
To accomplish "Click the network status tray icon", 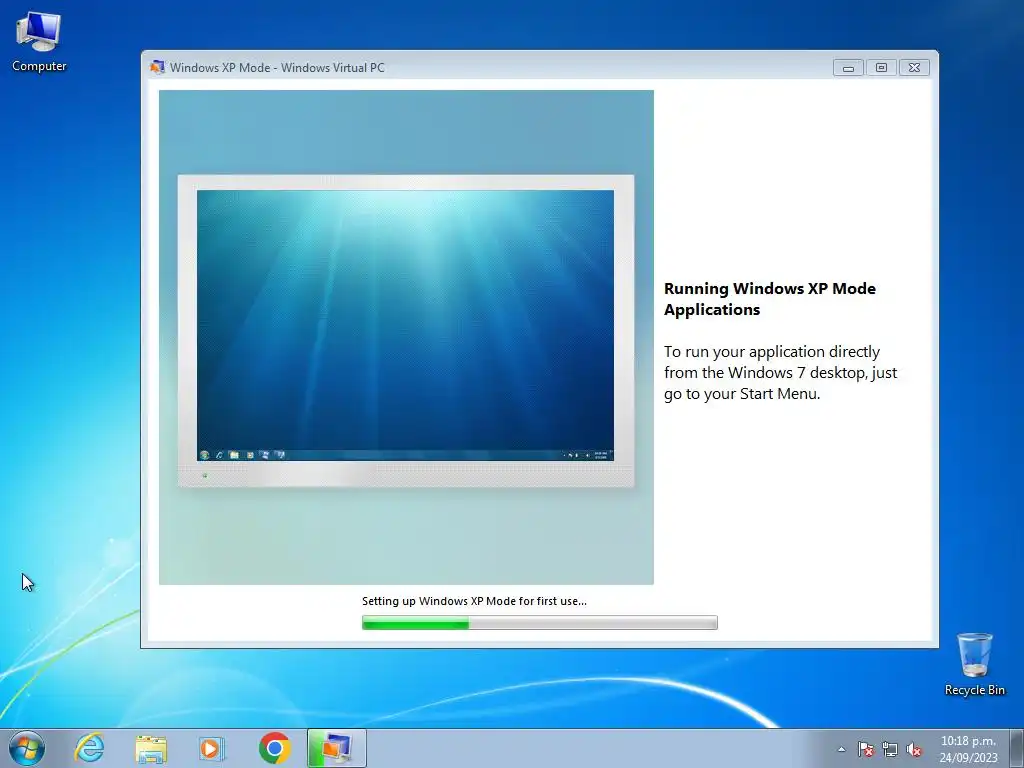I will pos(889,749).
